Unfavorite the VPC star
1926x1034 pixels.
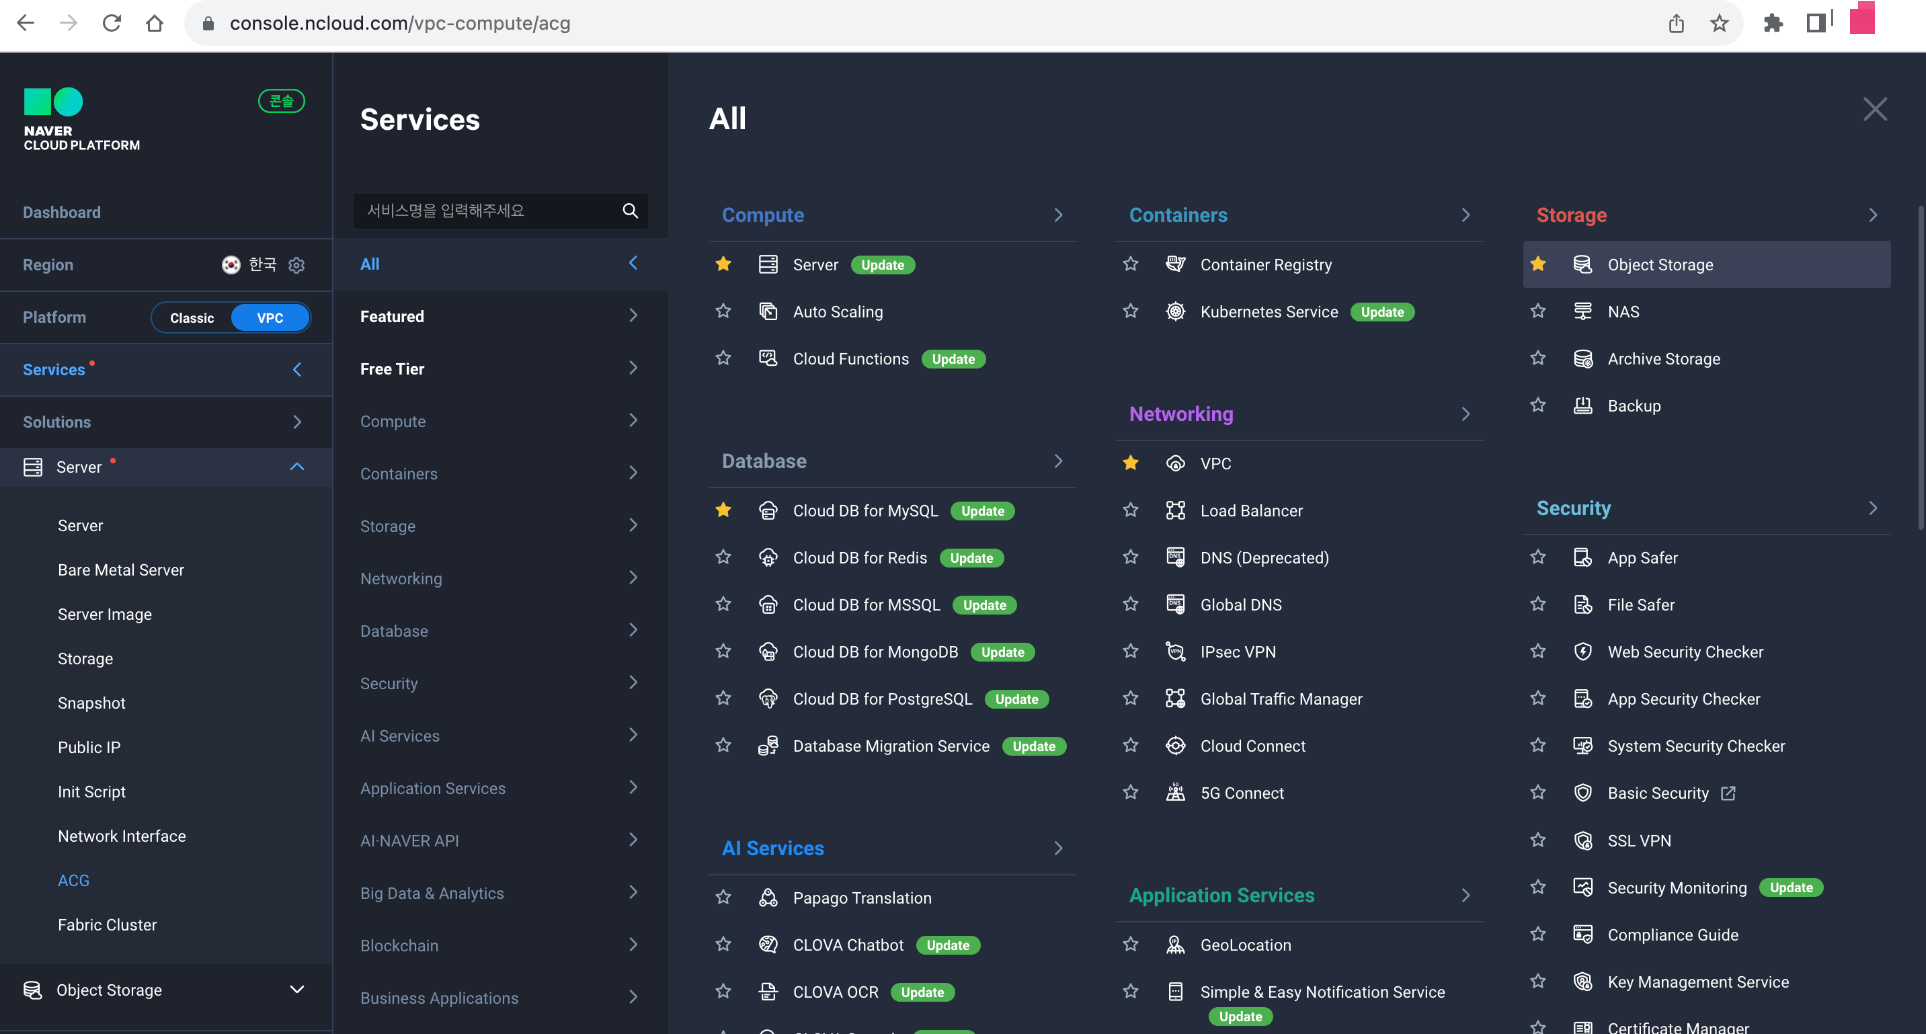pyautogui.click(x=1131, y=463)
